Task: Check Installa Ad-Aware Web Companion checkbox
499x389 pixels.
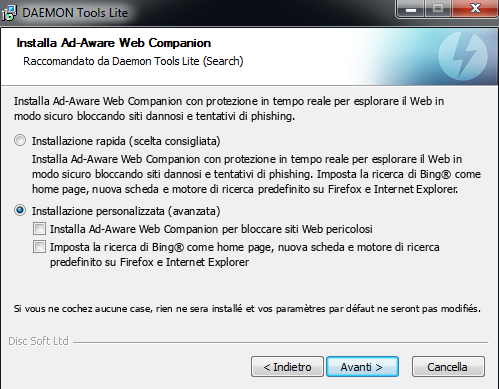Action: pyautogui.click(x=39, y=229)
